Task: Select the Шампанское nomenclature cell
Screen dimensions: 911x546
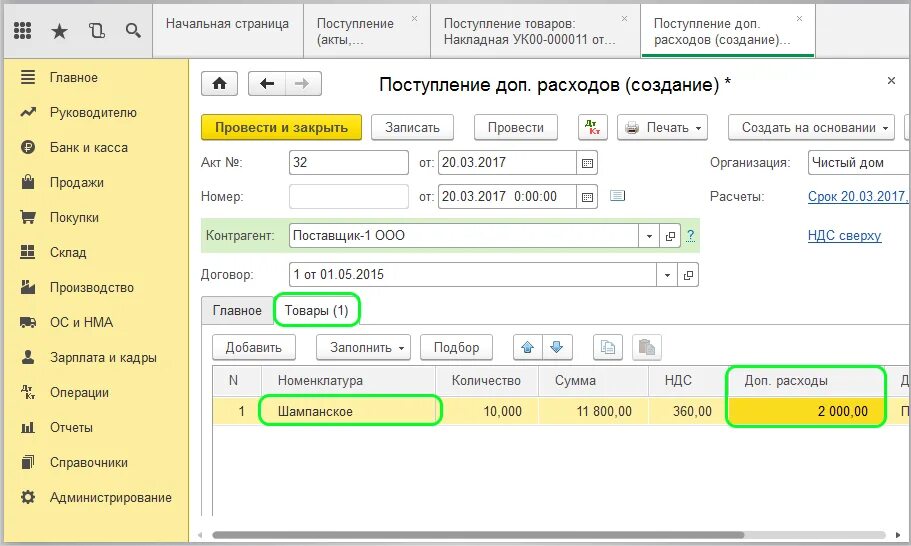Action: tap(348, 411)
